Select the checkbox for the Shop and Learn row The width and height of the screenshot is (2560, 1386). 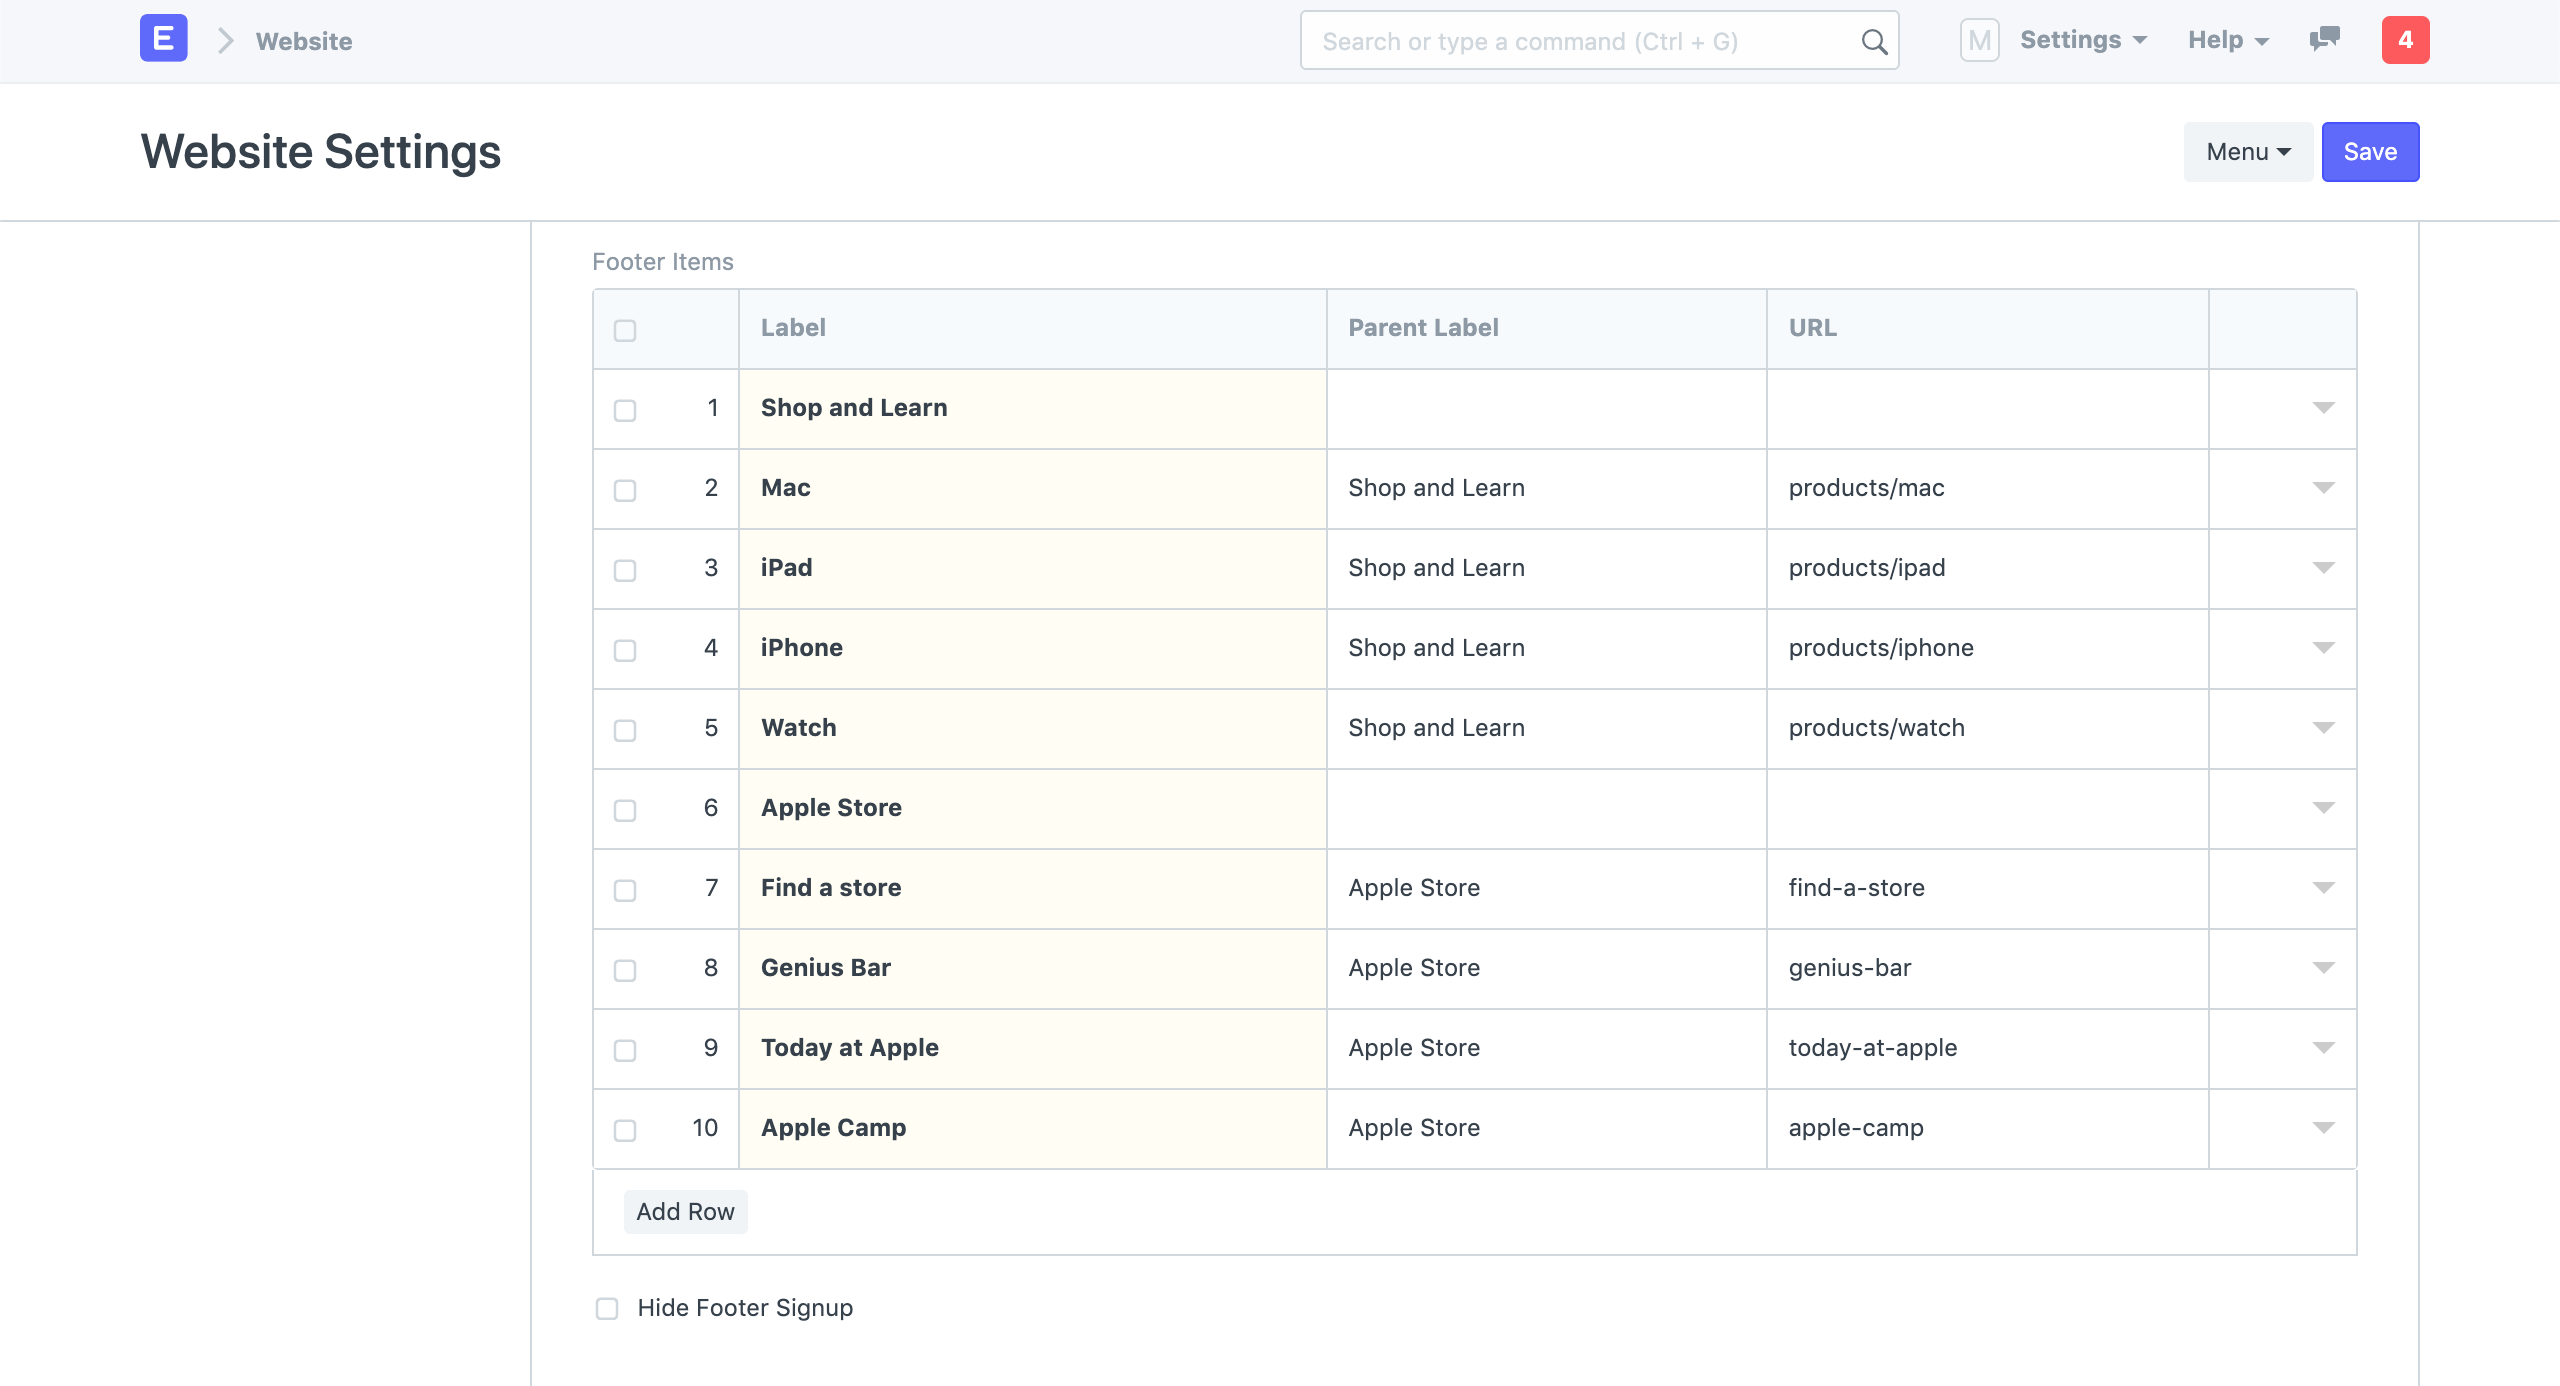(x=625, y=410)
